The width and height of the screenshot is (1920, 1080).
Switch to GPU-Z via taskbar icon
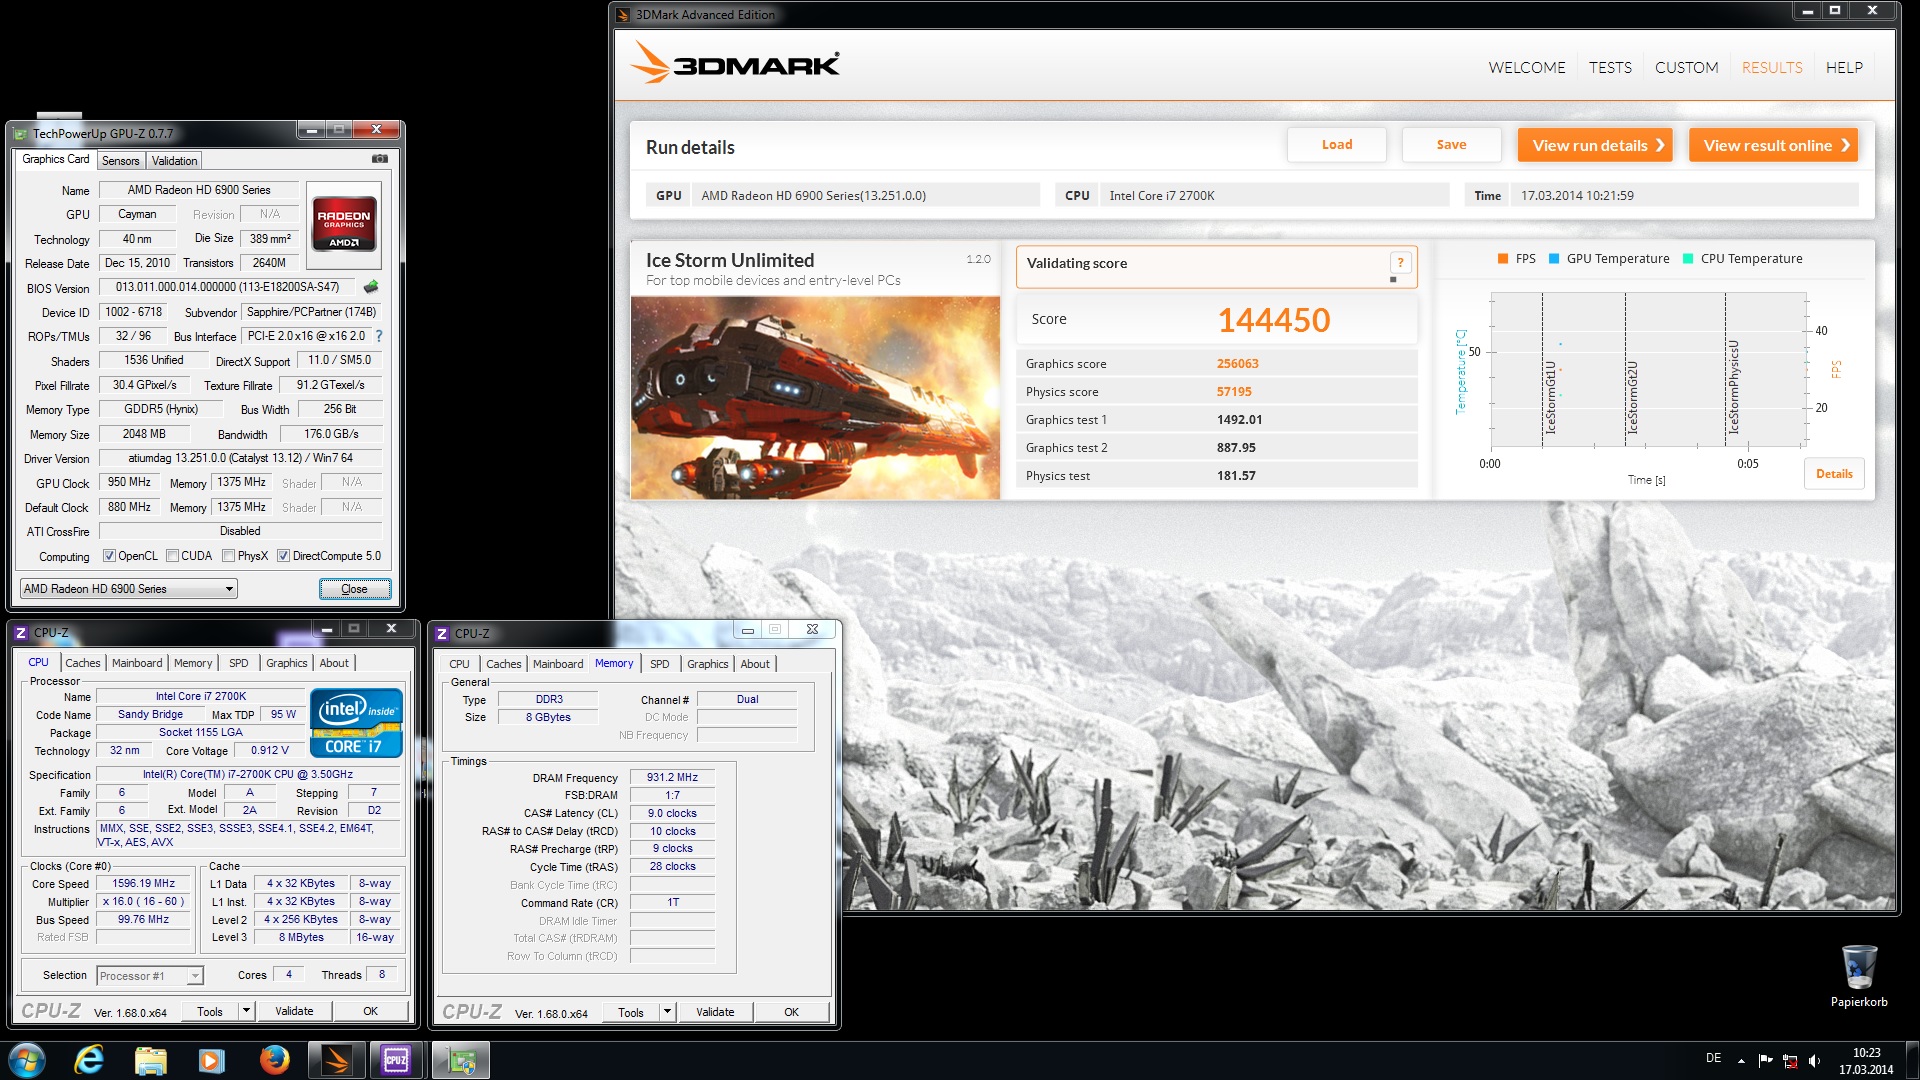pos(460,1060)
